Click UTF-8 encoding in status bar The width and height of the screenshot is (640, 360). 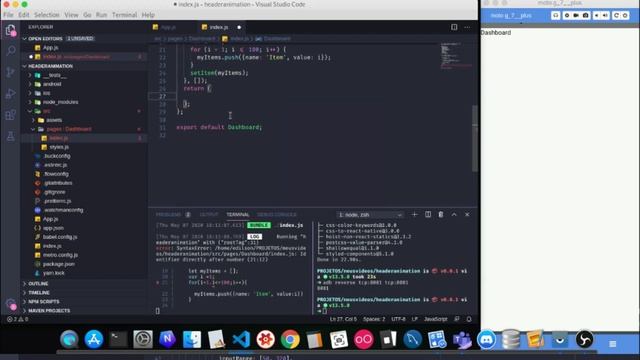point(398,319)
